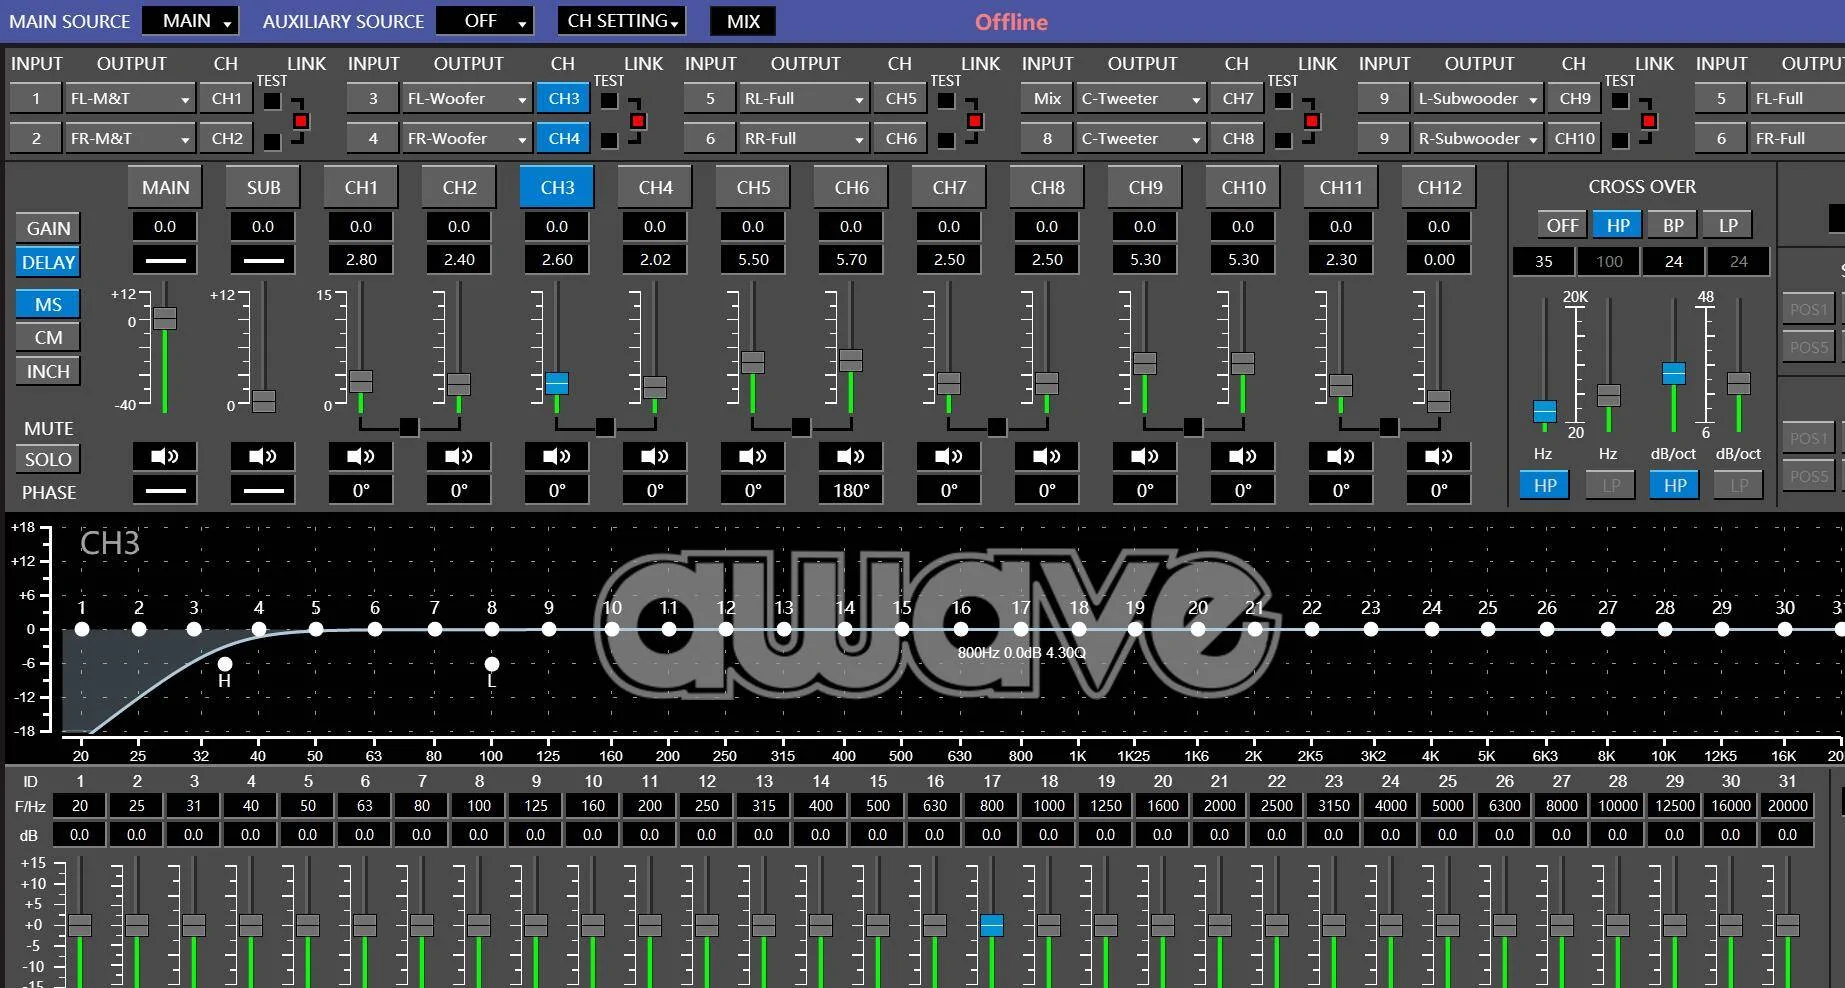Select the MAIN channel strip tab
Screen dimensions: 1845x988
click(x=165, y=187)
